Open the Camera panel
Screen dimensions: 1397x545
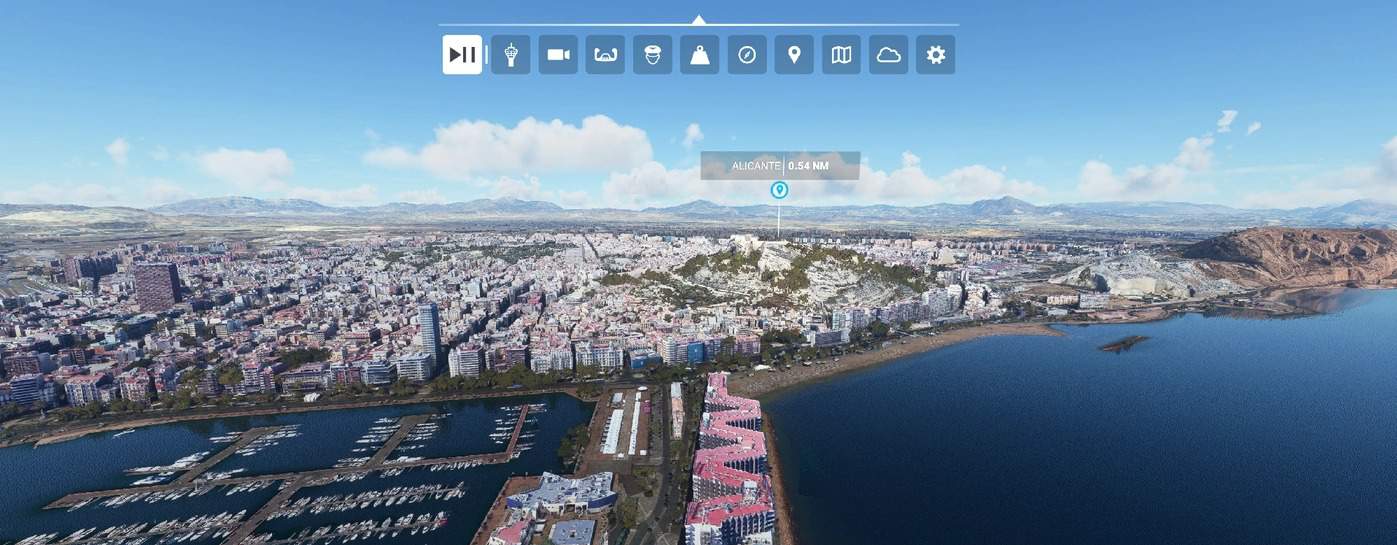click(x=558, y=55)
